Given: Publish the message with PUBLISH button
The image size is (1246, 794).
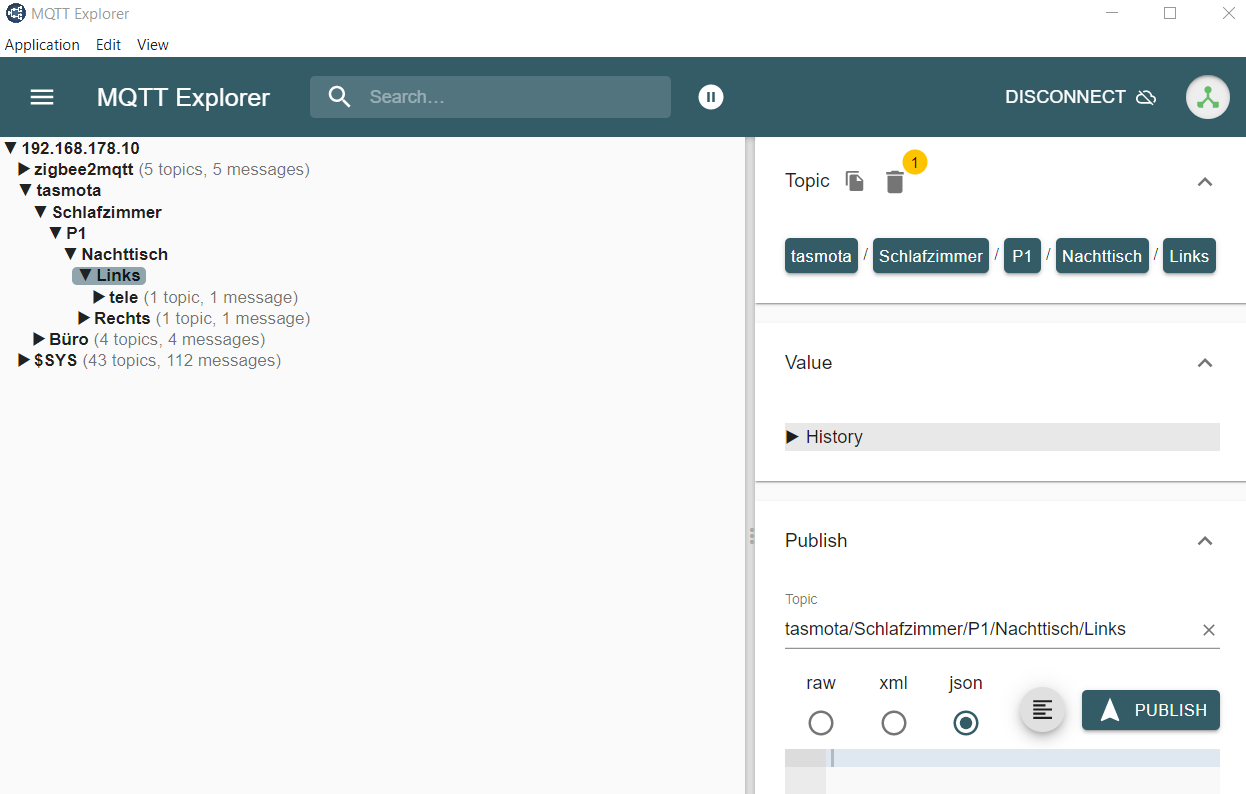Looking at the screenshot, I should click(1151, 710).
